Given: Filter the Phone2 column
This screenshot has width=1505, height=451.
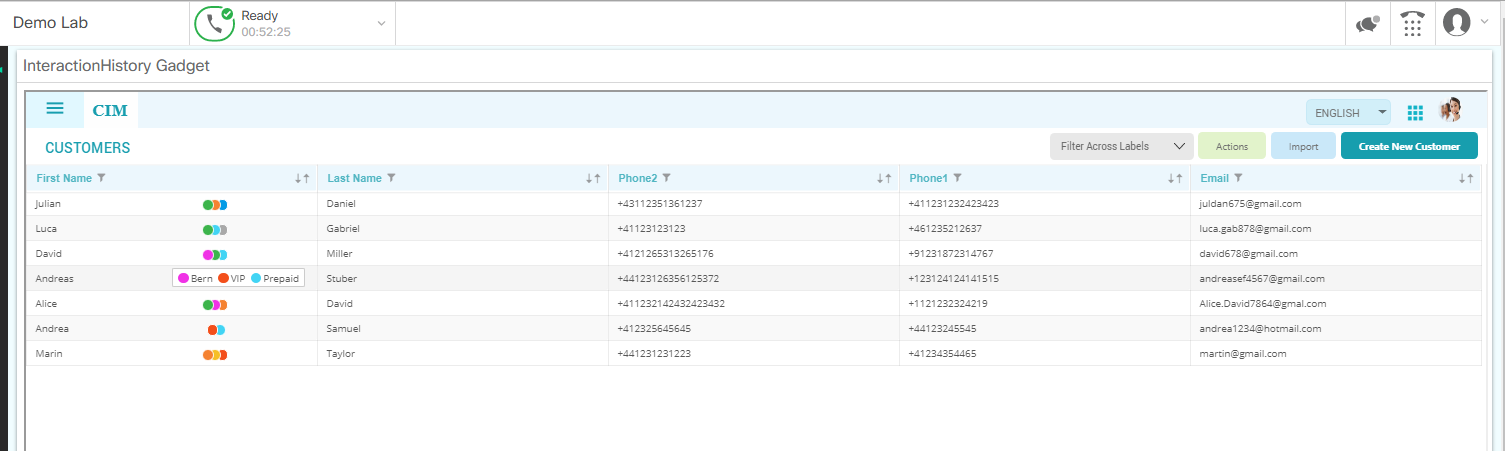Looking at the screenshot, I should 666,178.
